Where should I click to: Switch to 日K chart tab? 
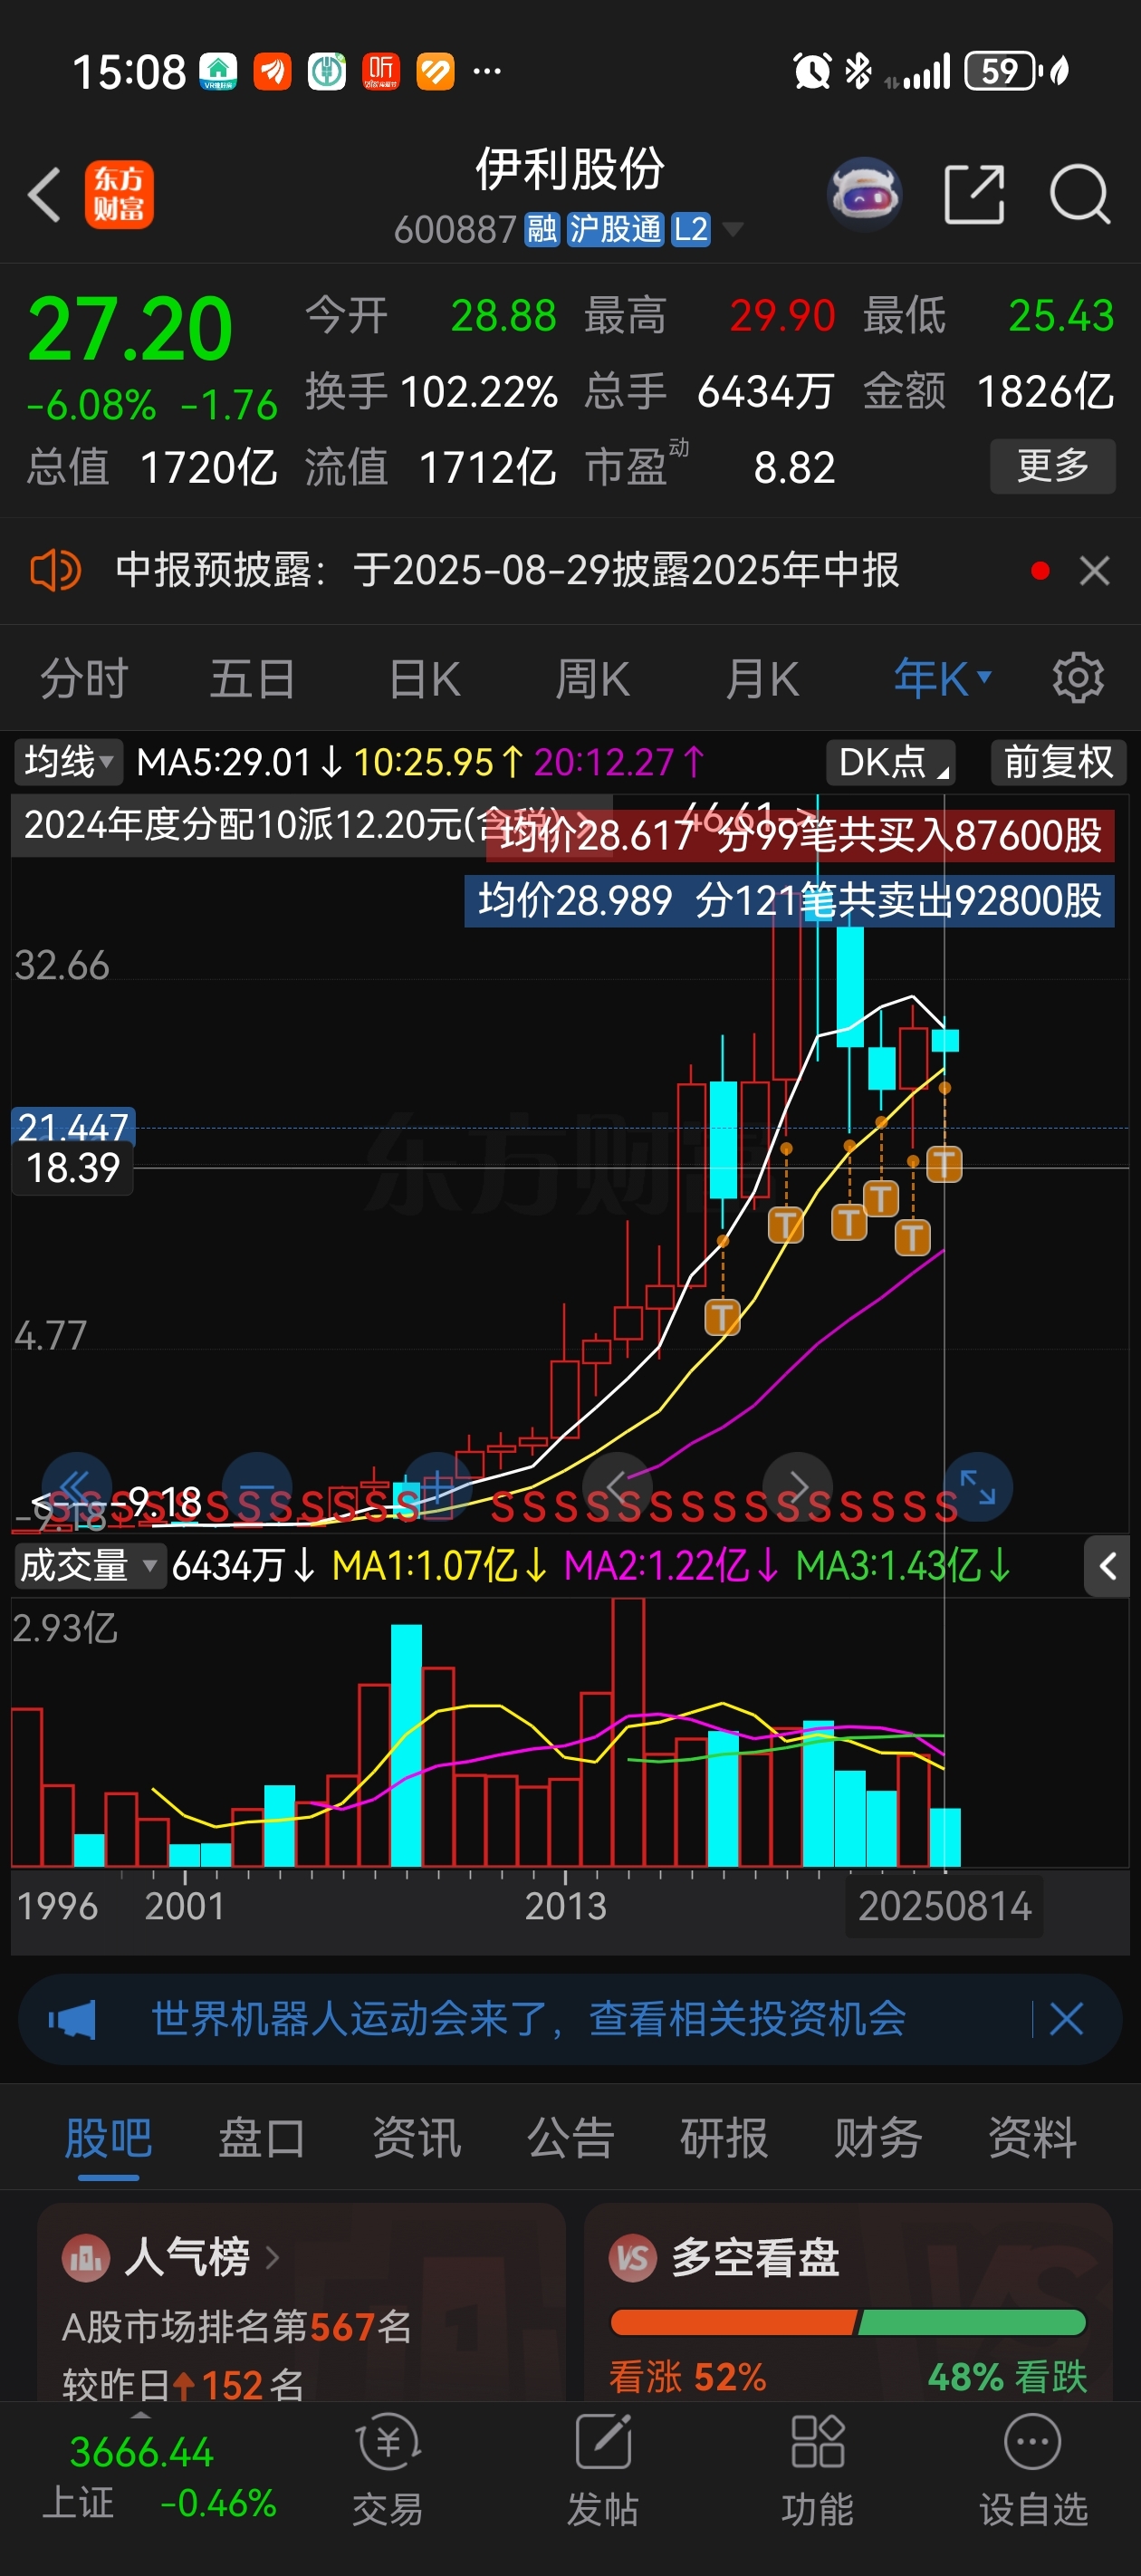pyautogui.click(x=424, y=679)
